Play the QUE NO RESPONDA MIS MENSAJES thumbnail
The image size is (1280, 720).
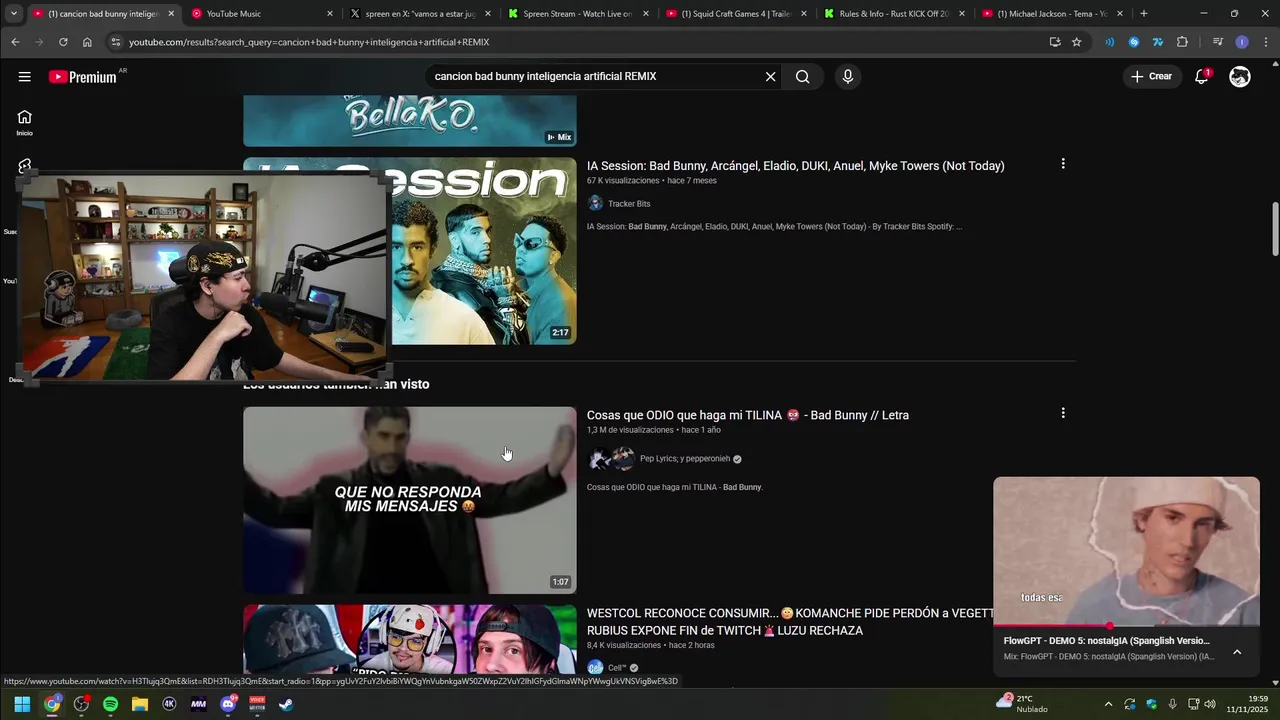tap(410, 500)
